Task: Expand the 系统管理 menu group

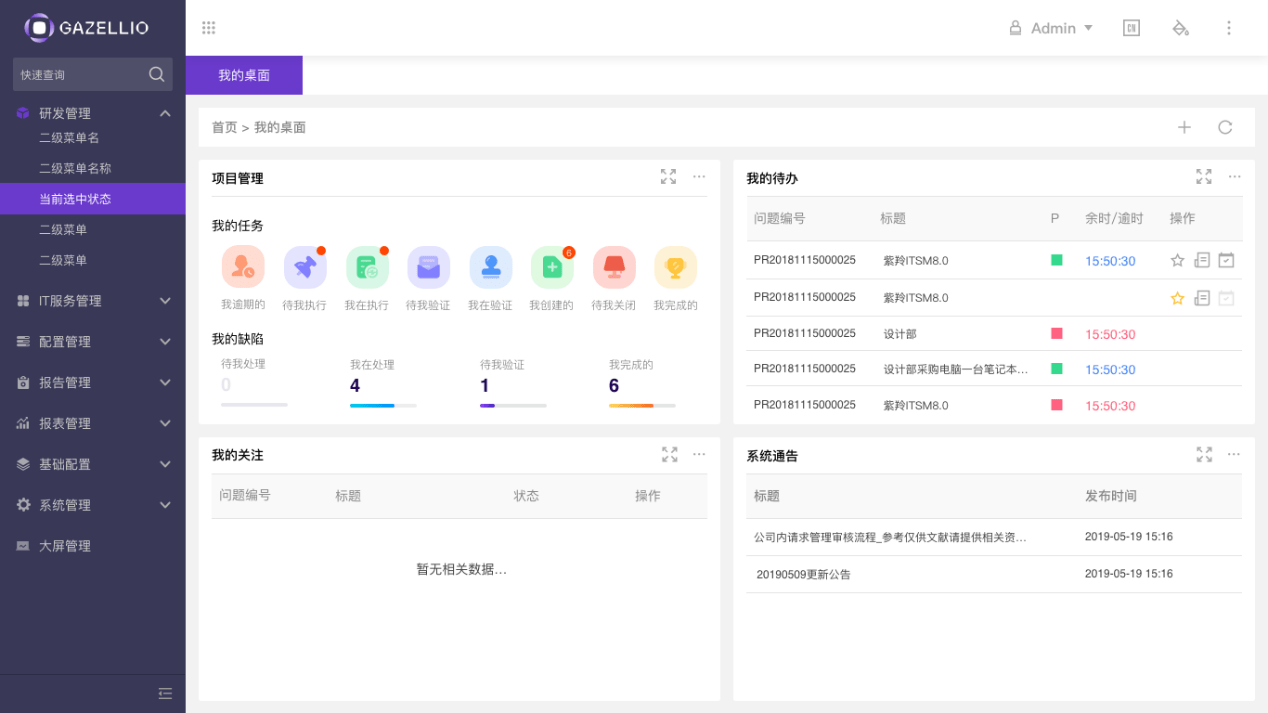Action: point(165,505)
